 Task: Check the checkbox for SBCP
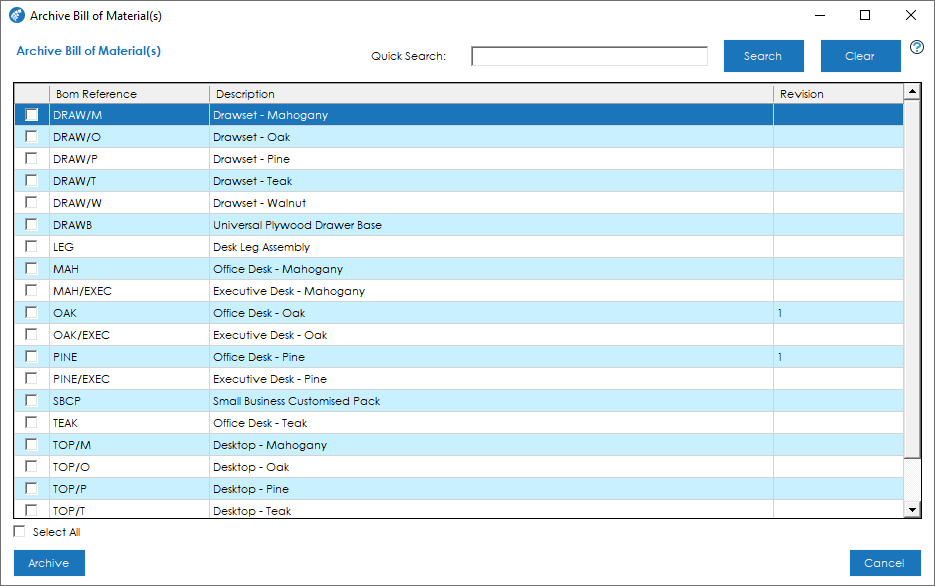click(30, 400)
